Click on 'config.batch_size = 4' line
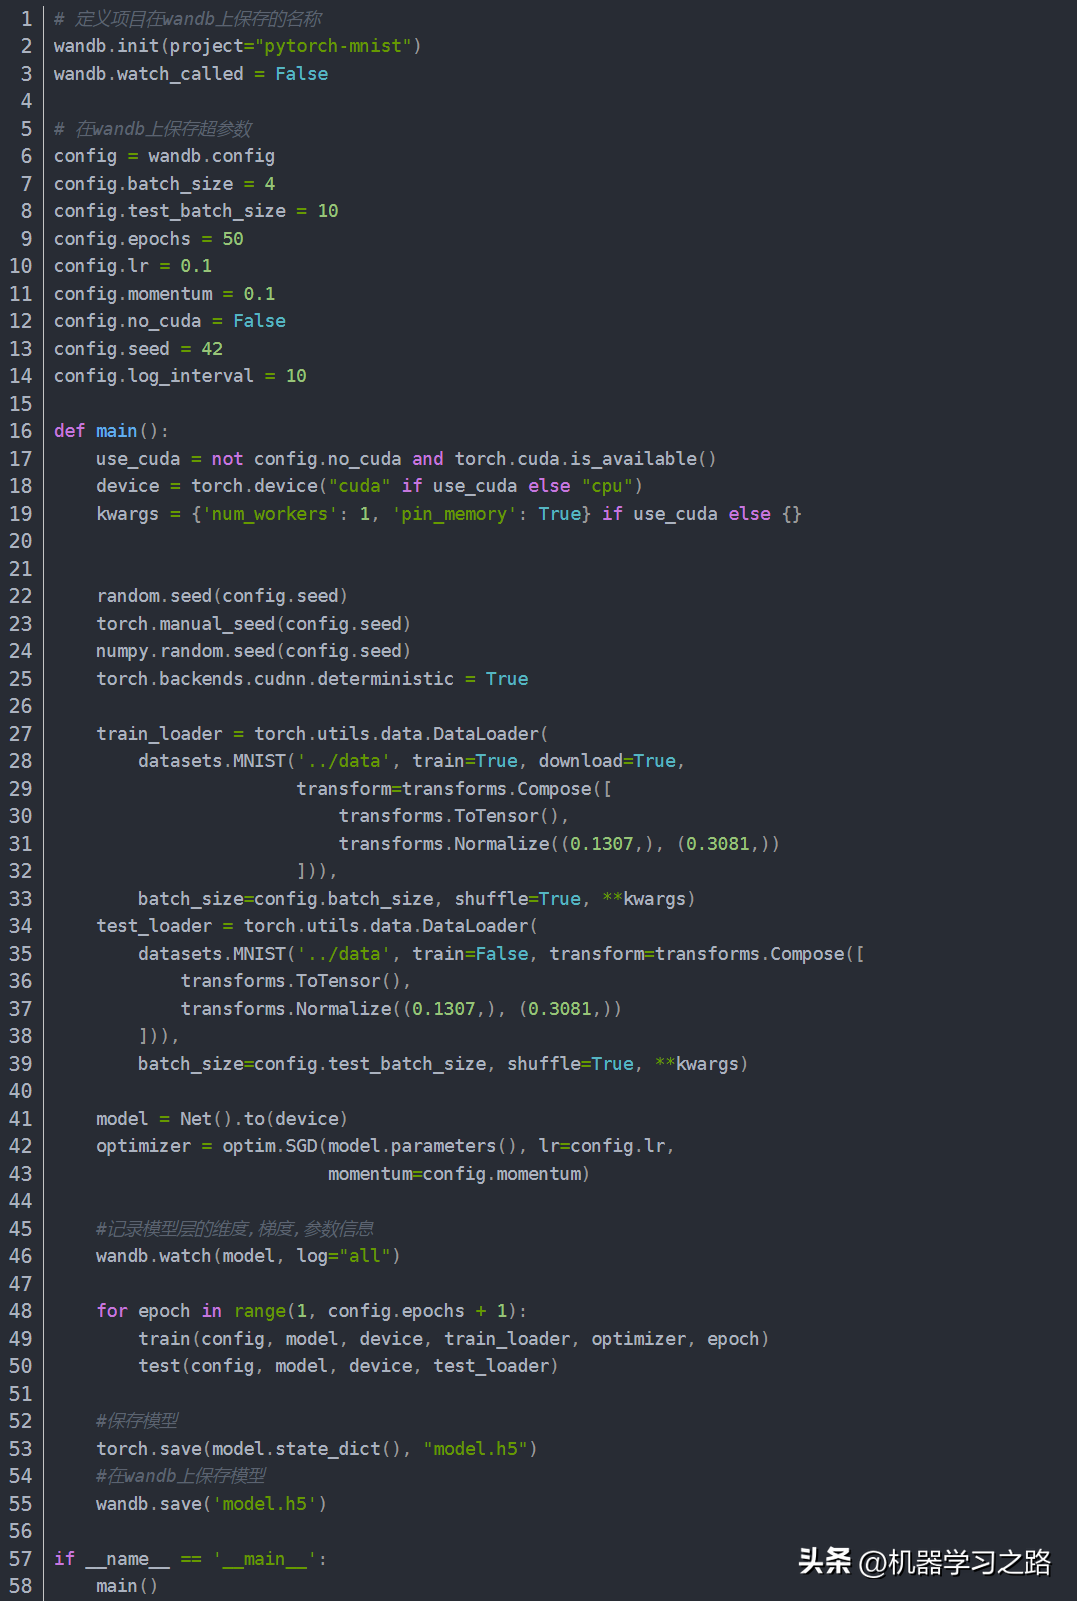Viewport: 1077px width, 1601px height. tap(164, 184)
